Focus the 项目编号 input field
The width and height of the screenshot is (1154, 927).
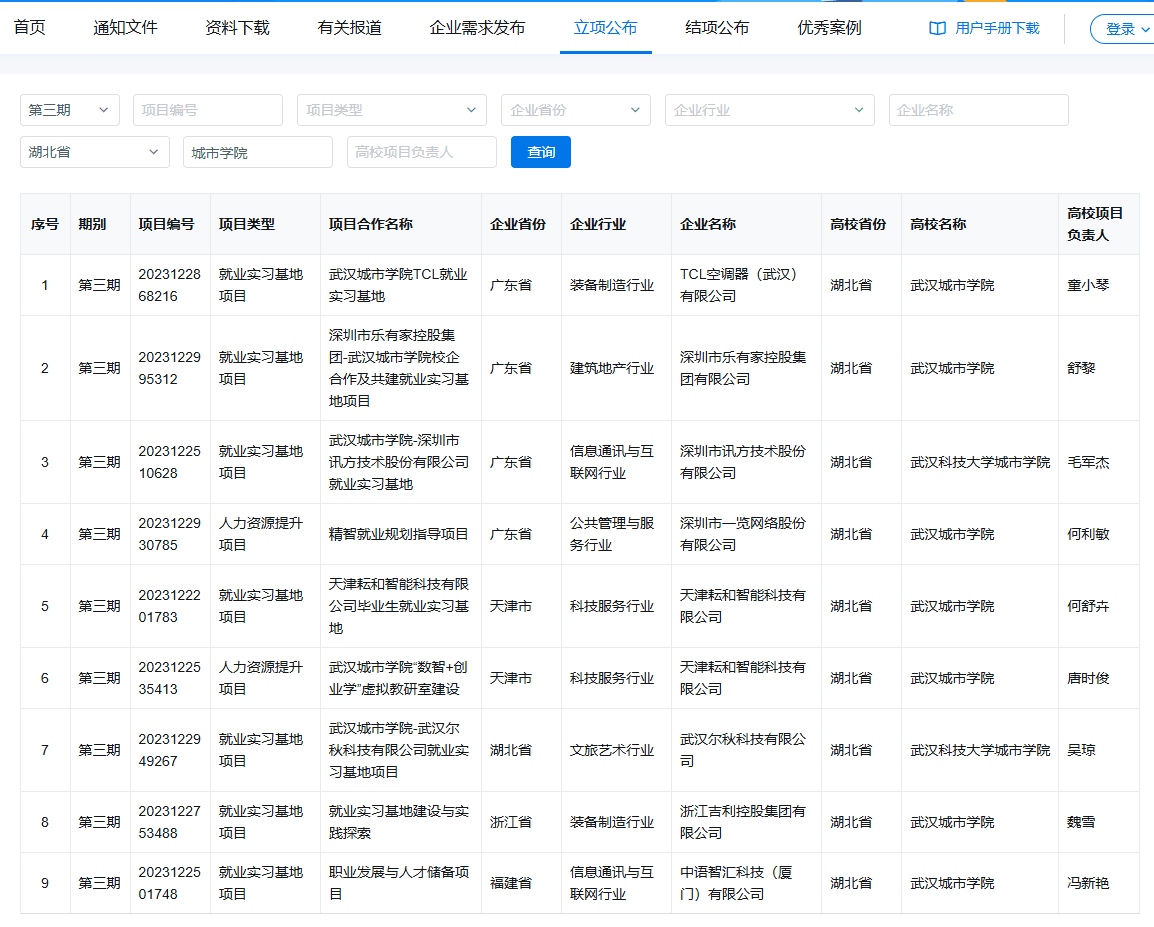[x=208, y=110]
